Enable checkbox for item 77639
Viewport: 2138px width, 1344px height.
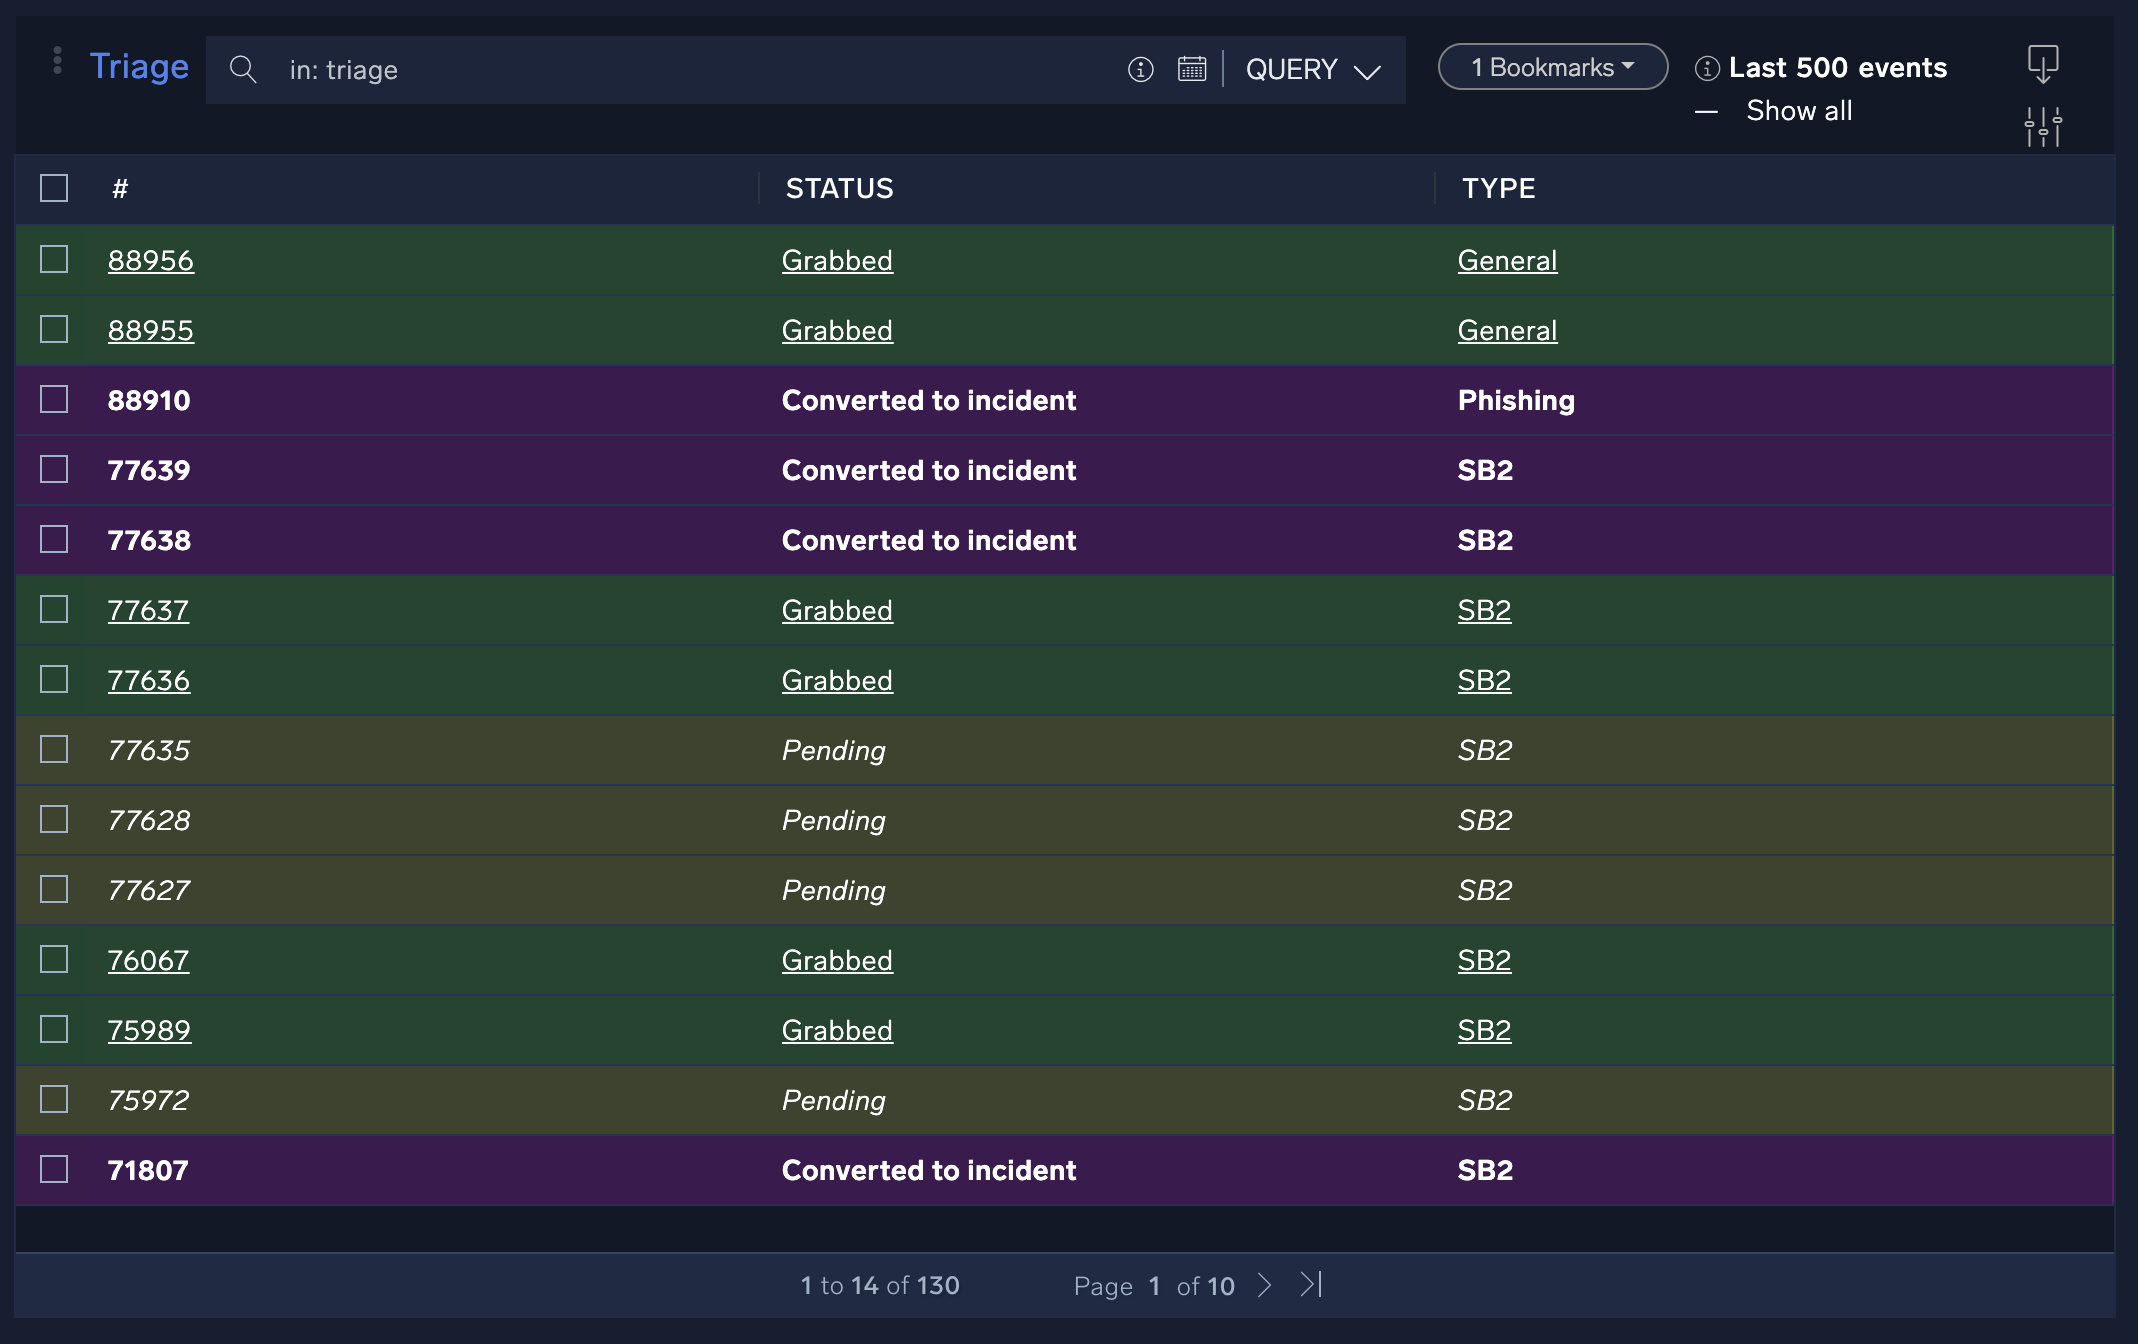[x=54, y=469]
